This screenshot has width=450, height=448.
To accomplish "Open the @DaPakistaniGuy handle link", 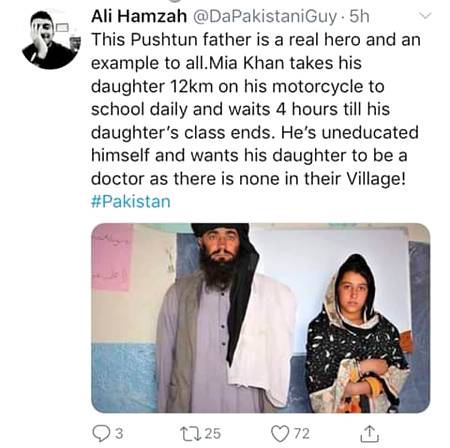I will pyautogui.click(x=265, y=17).
